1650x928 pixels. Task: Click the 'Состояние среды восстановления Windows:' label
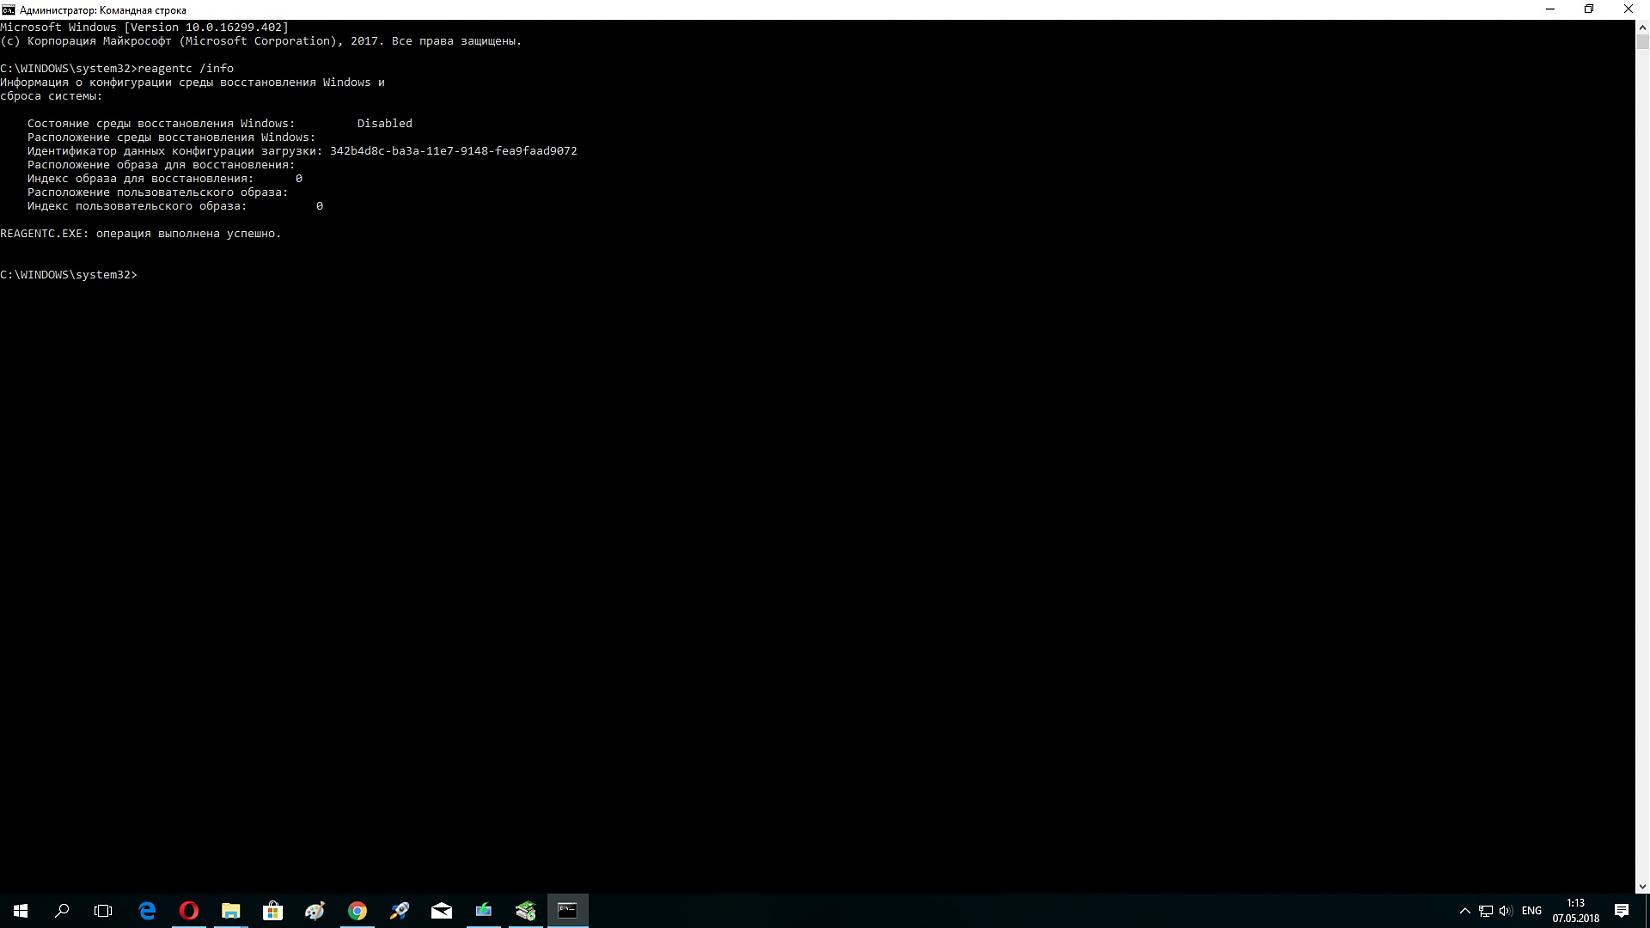tap(161, 124)
